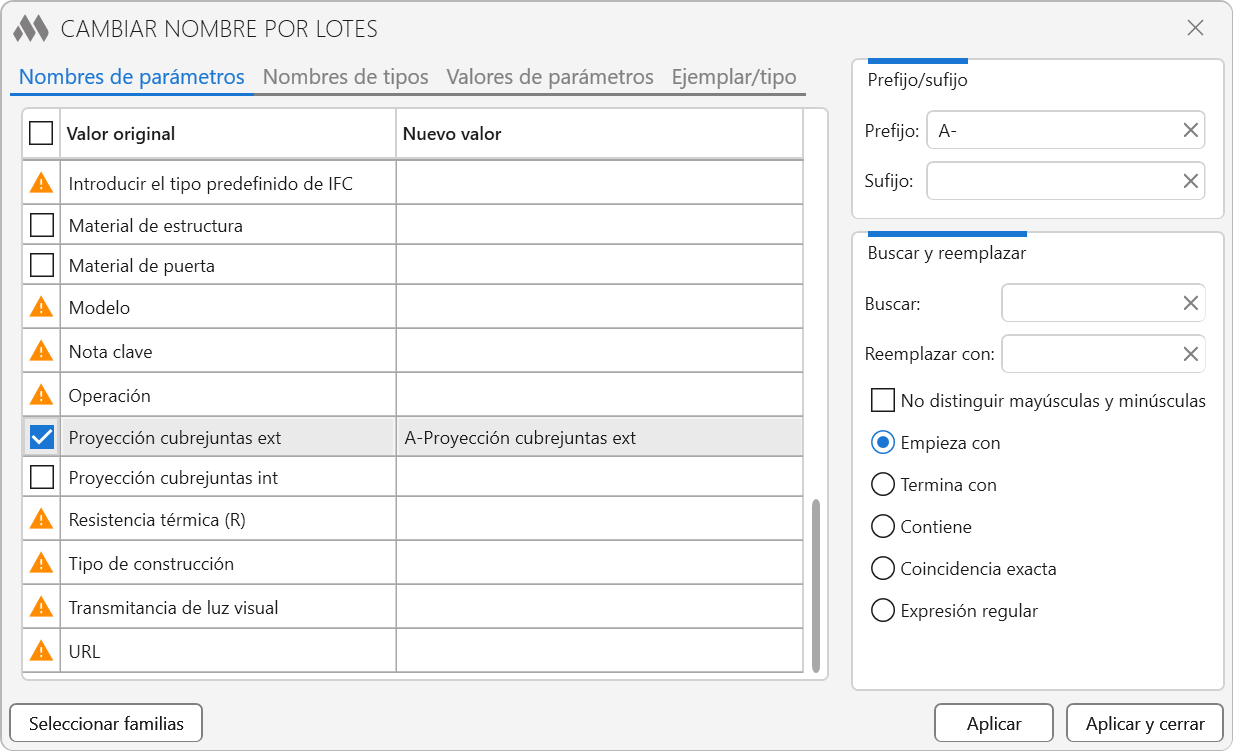This screenshot has height=751, width=1233.
Task: Click warning icon next to Modelo
Action: tap(41, 307)
